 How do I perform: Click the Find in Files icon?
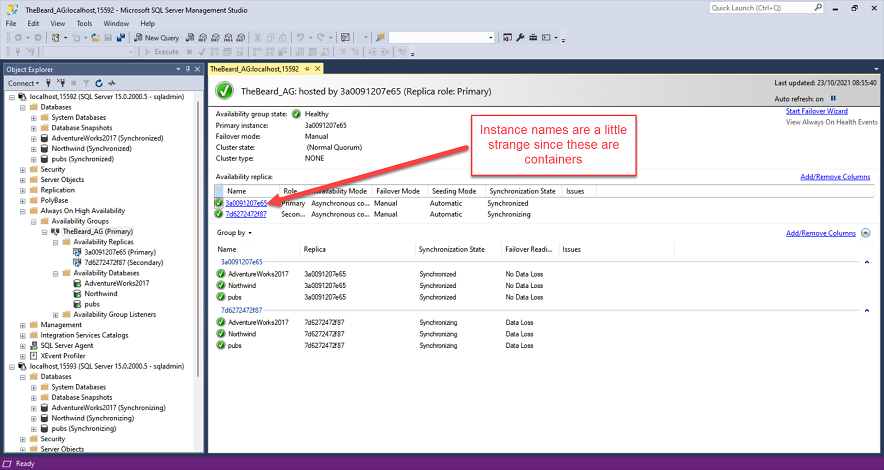(381, 38)
